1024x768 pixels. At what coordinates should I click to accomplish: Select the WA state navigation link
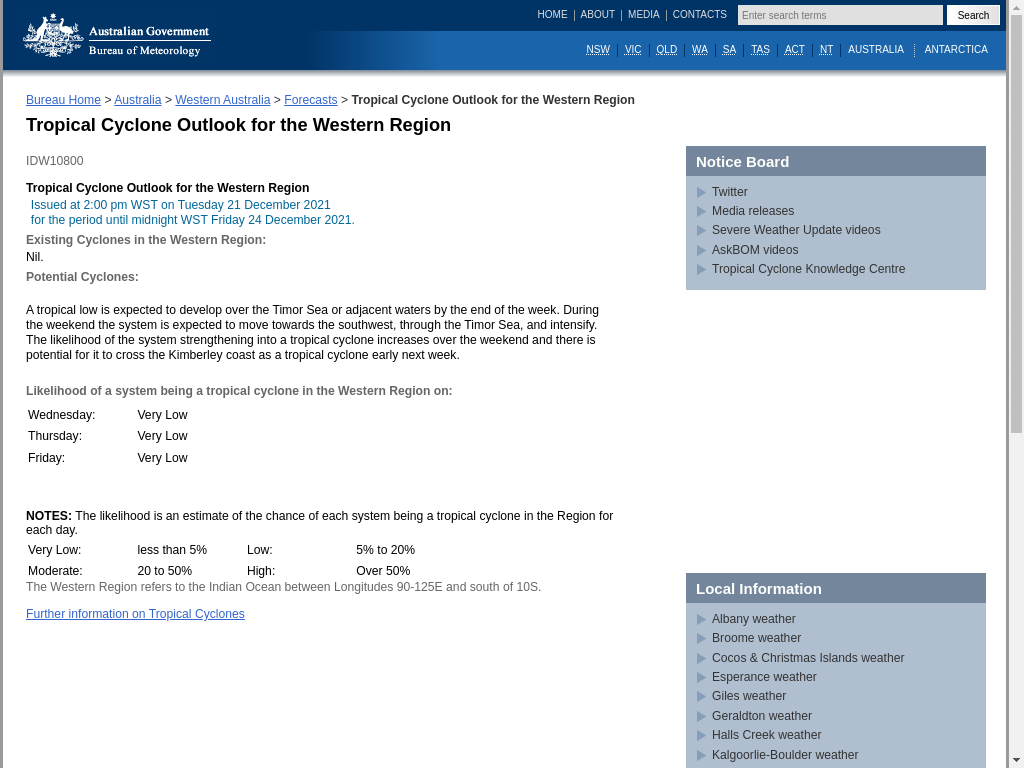[699, 50]
